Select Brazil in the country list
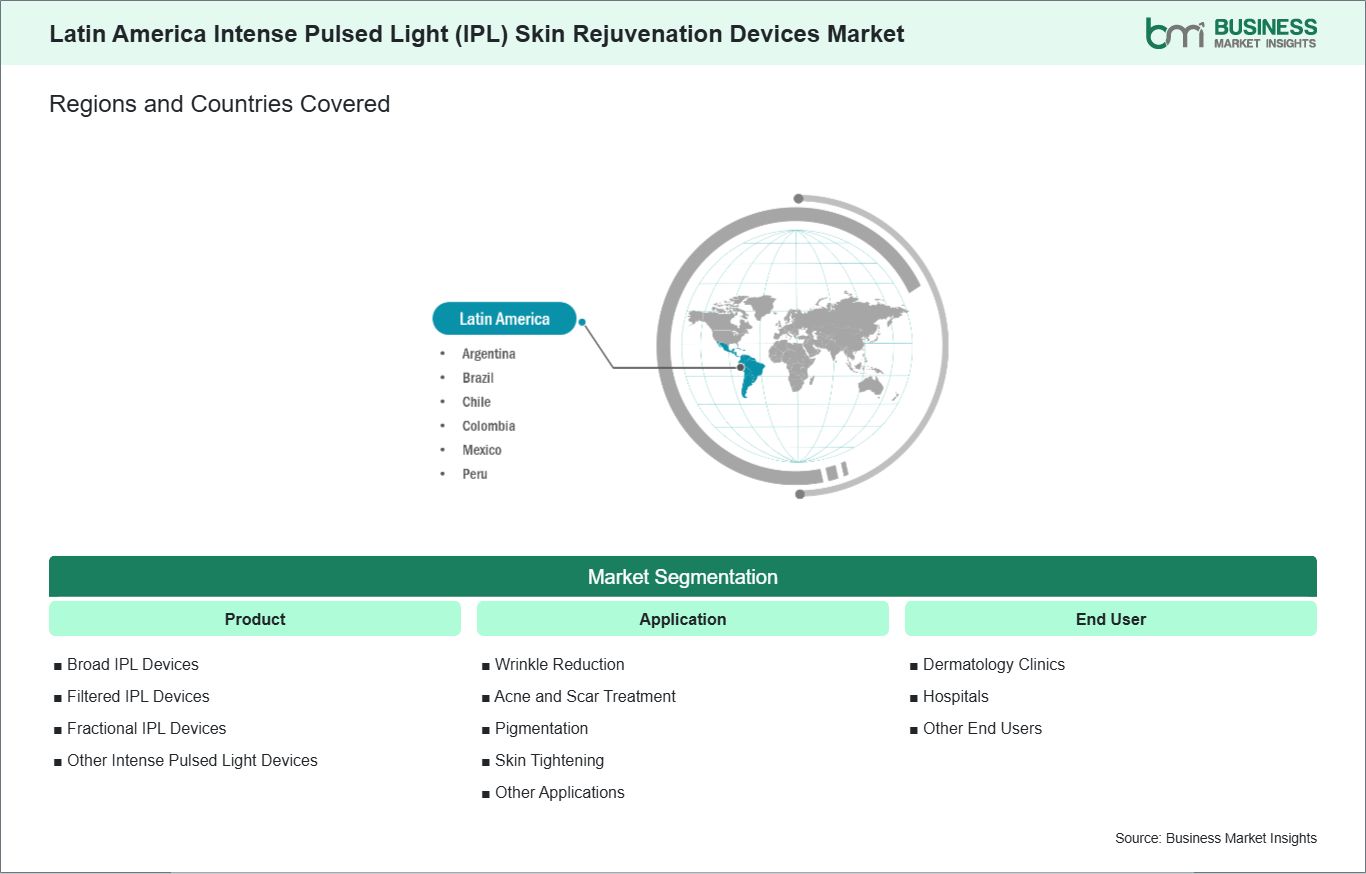 coord(478,378)
